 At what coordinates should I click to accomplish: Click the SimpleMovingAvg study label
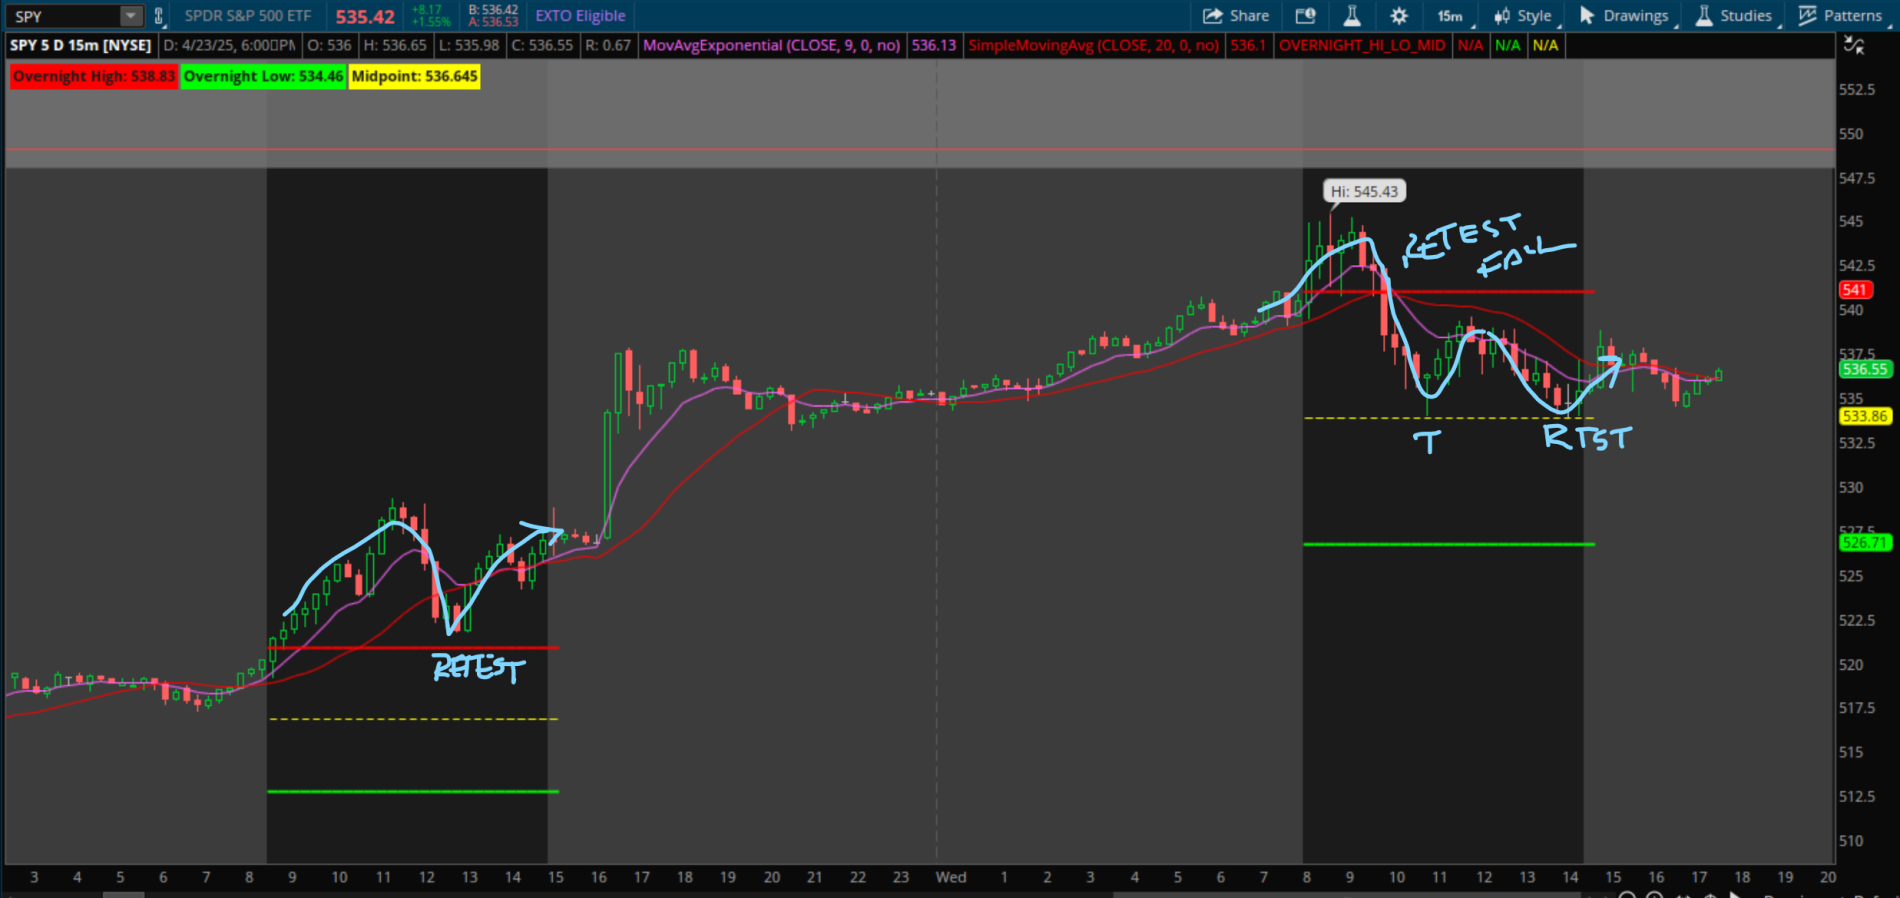tap(1093, 45)
